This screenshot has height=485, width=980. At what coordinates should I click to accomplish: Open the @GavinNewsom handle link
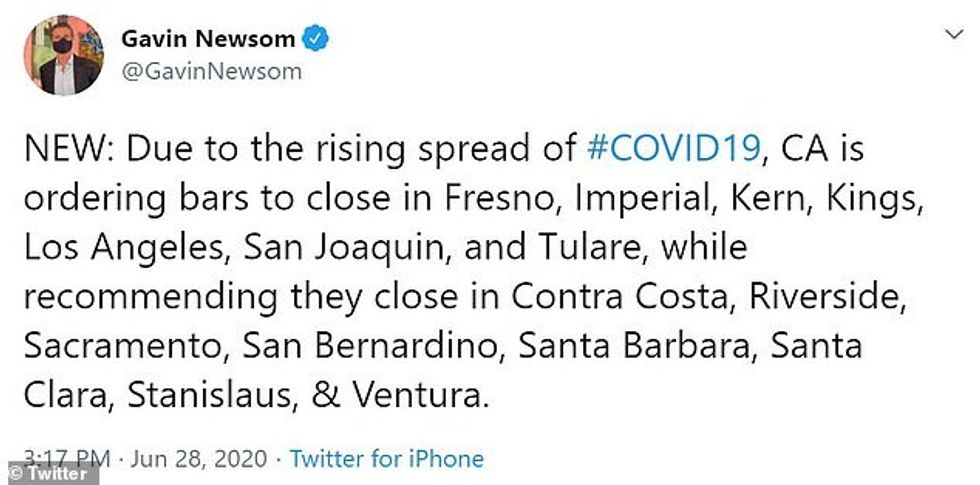(x=211, y=72)
